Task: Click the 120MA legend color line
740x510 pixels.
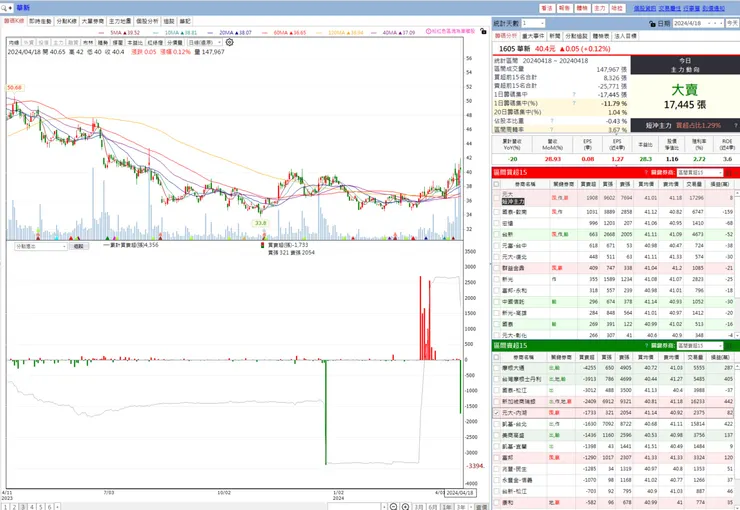Action: click(319, 33)
